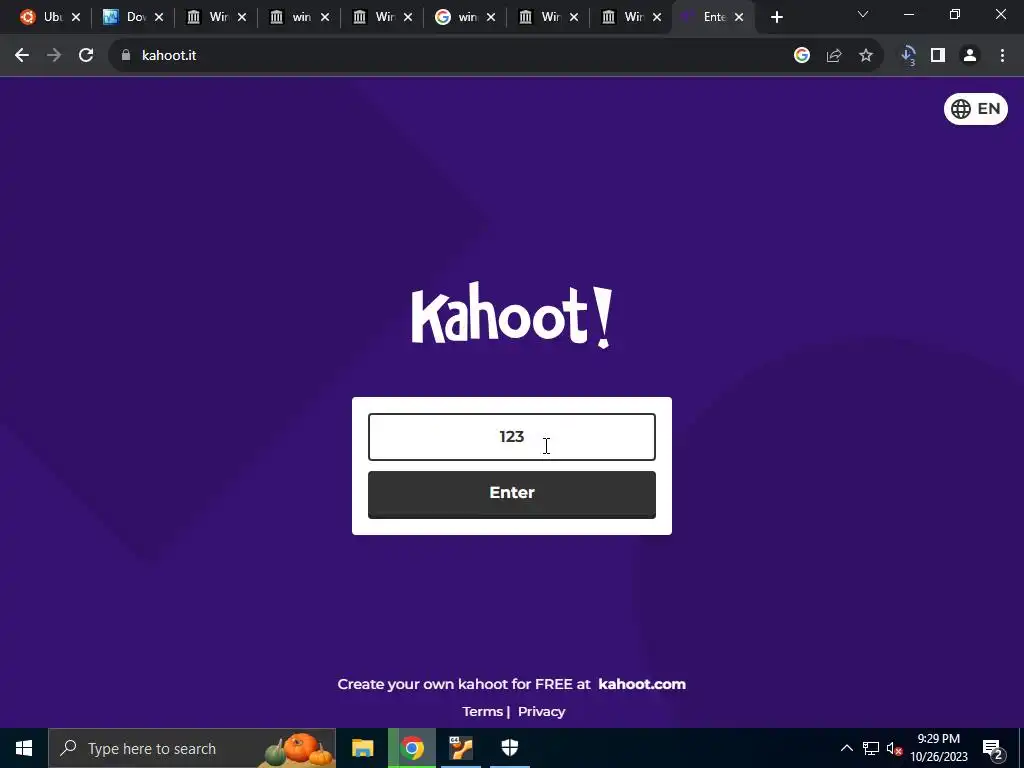1024x768 pixels.
Task: Go forward with the browser forward arrow
Action: click(x=54, y=56)
